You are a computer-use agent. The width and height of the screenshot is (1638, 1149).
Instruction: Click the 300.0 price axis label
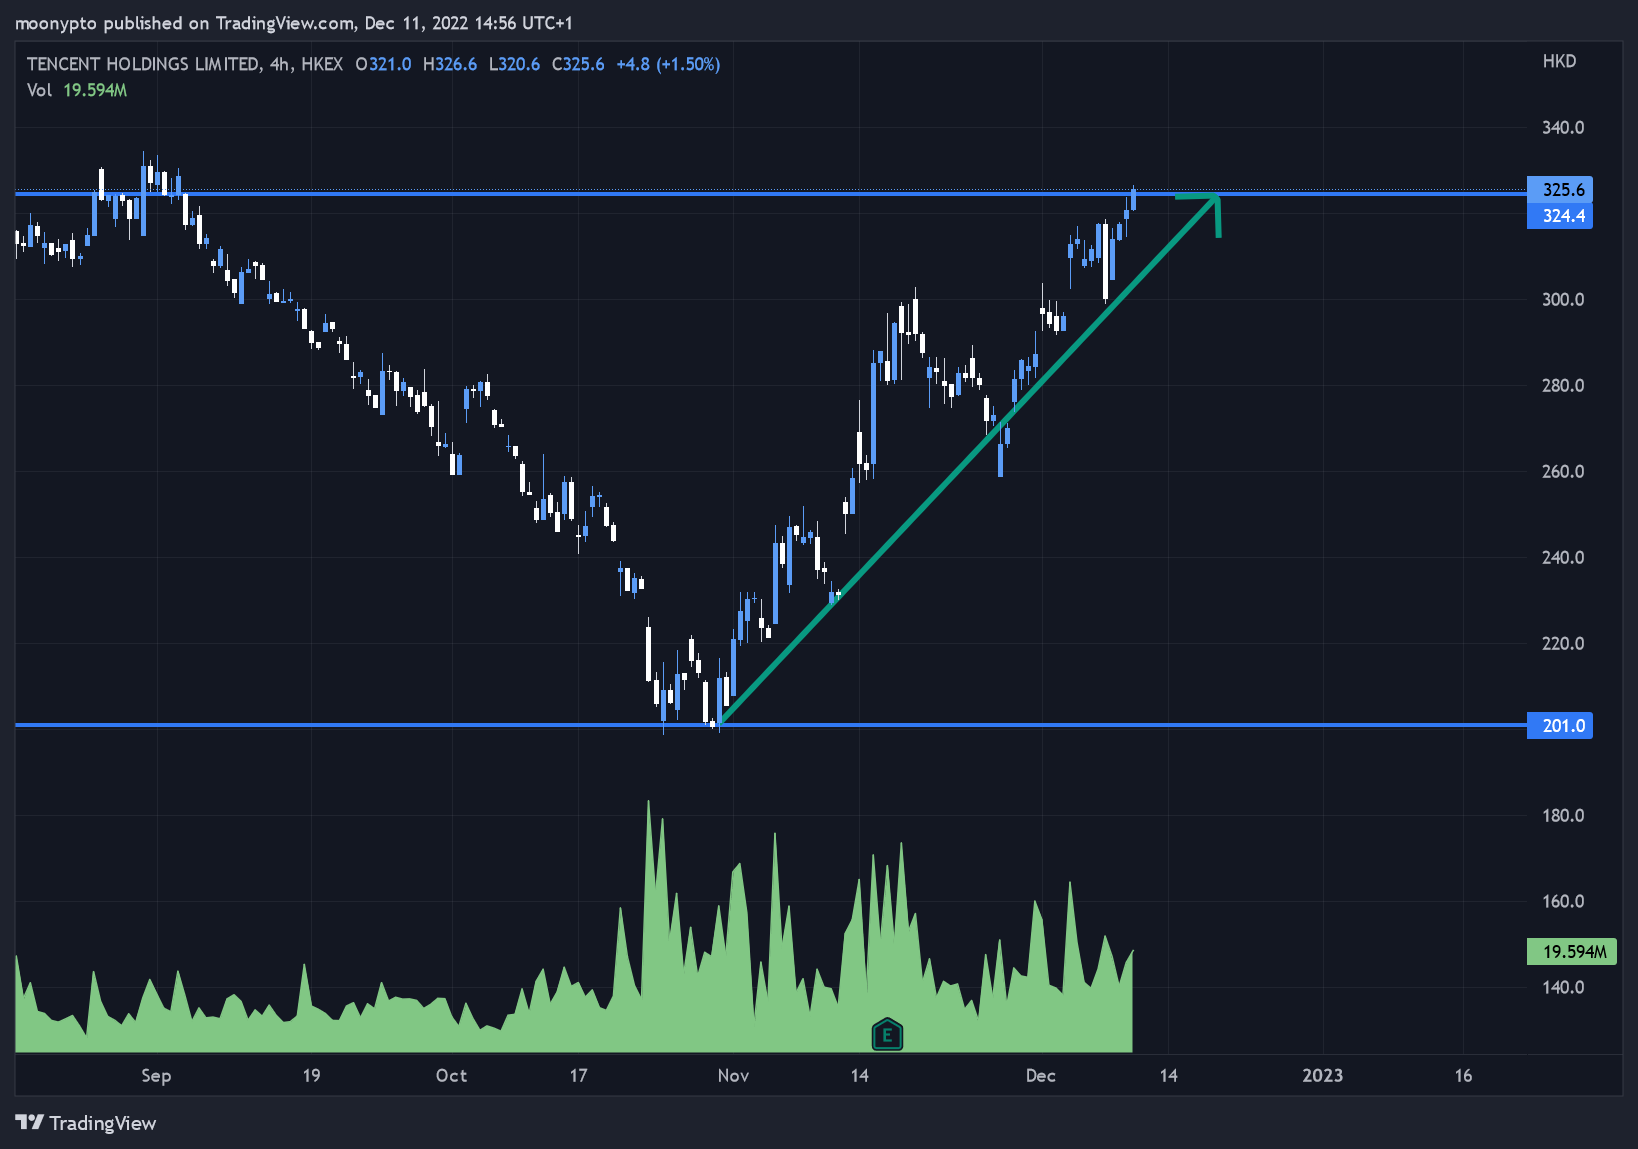click(x=1563, y=300)
